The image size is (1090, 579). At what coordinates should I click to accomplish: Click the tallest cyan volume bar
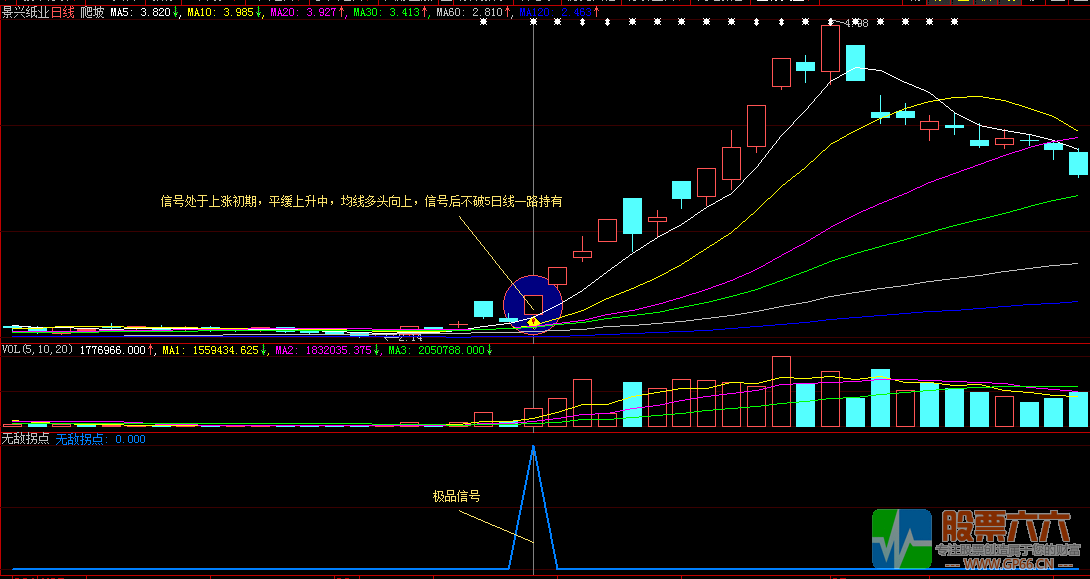click(880, 398)
